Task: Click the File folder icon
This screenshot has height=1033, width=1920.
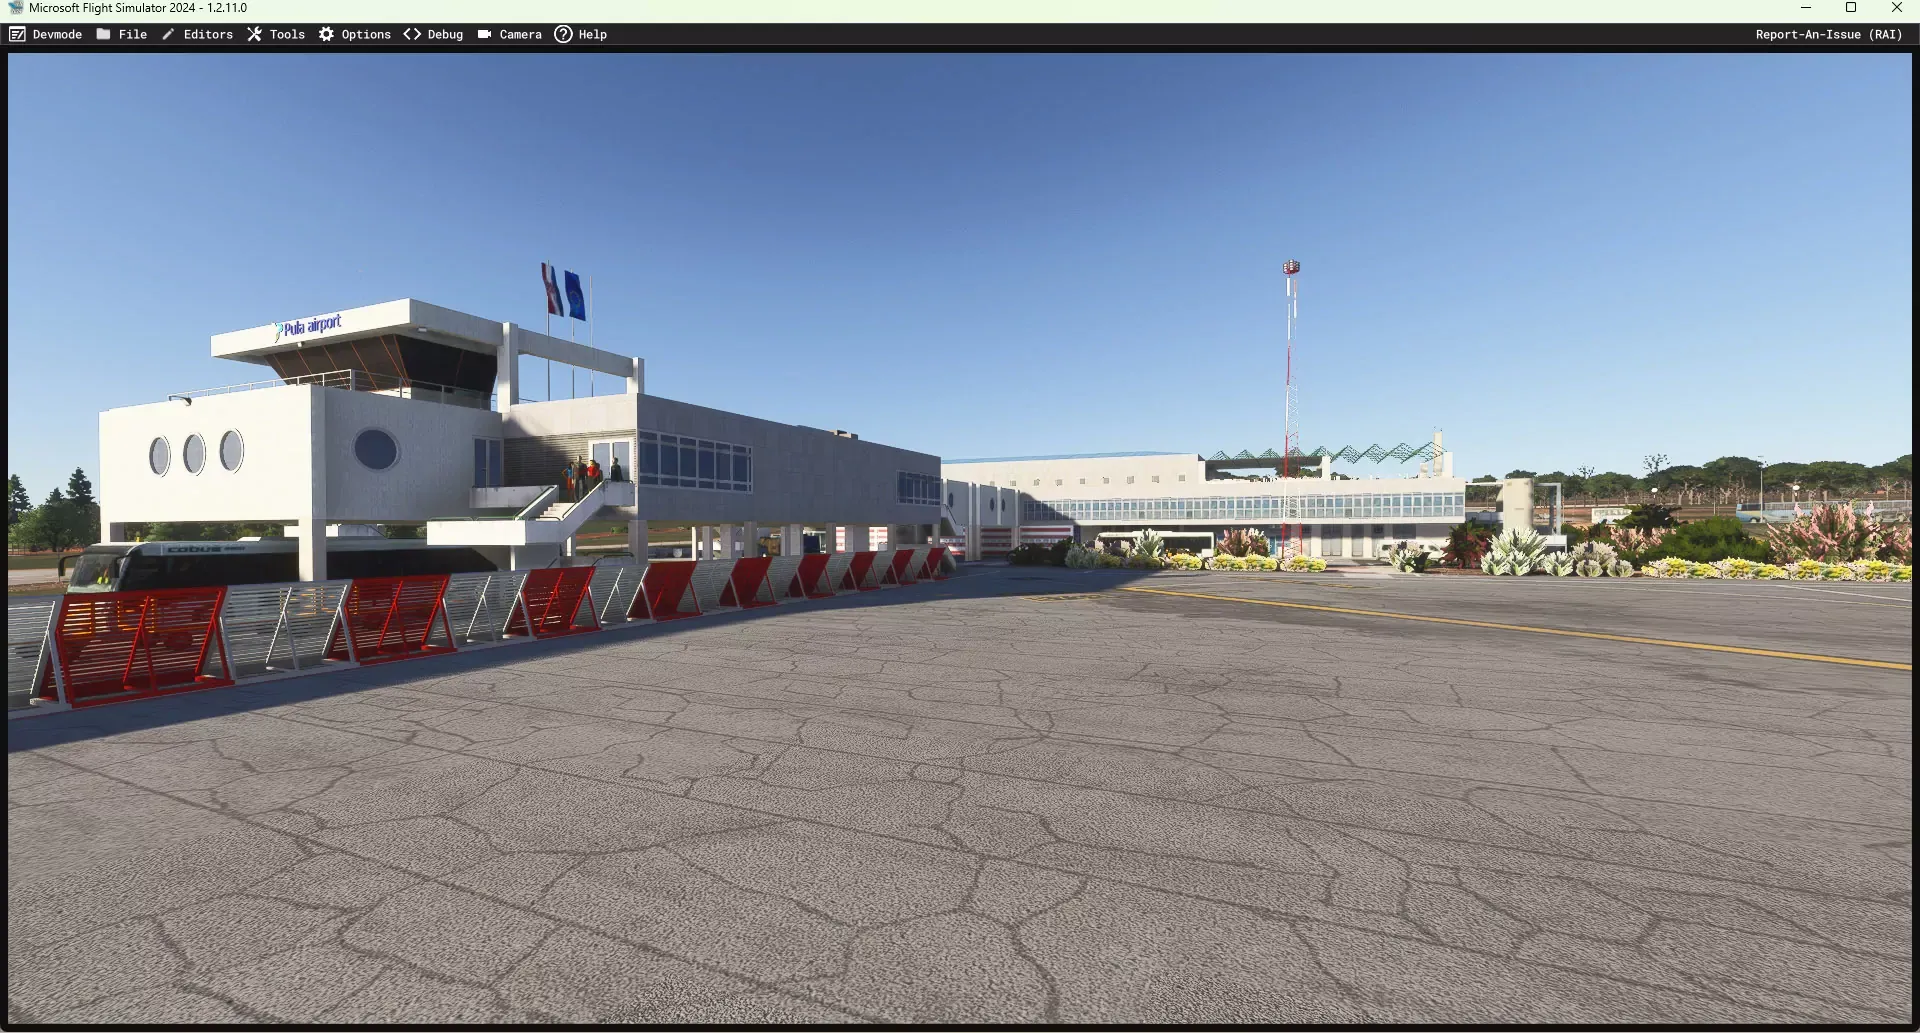Action: (103, 34)
